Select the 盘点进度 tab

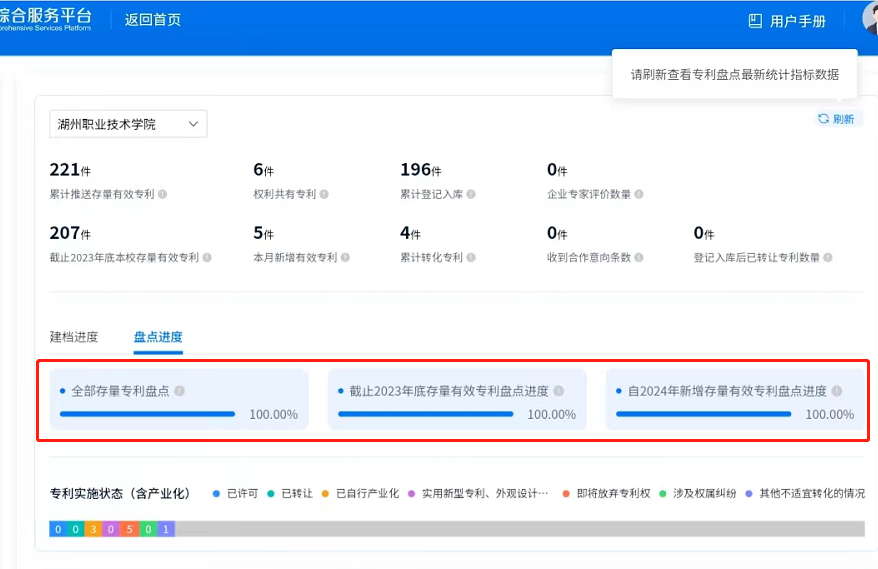pos(158,337)
